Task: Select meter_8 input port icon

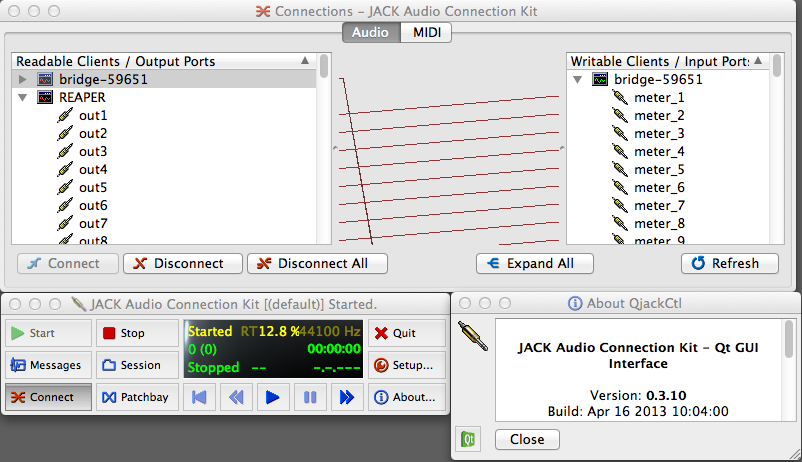Action: pos(620,224)
